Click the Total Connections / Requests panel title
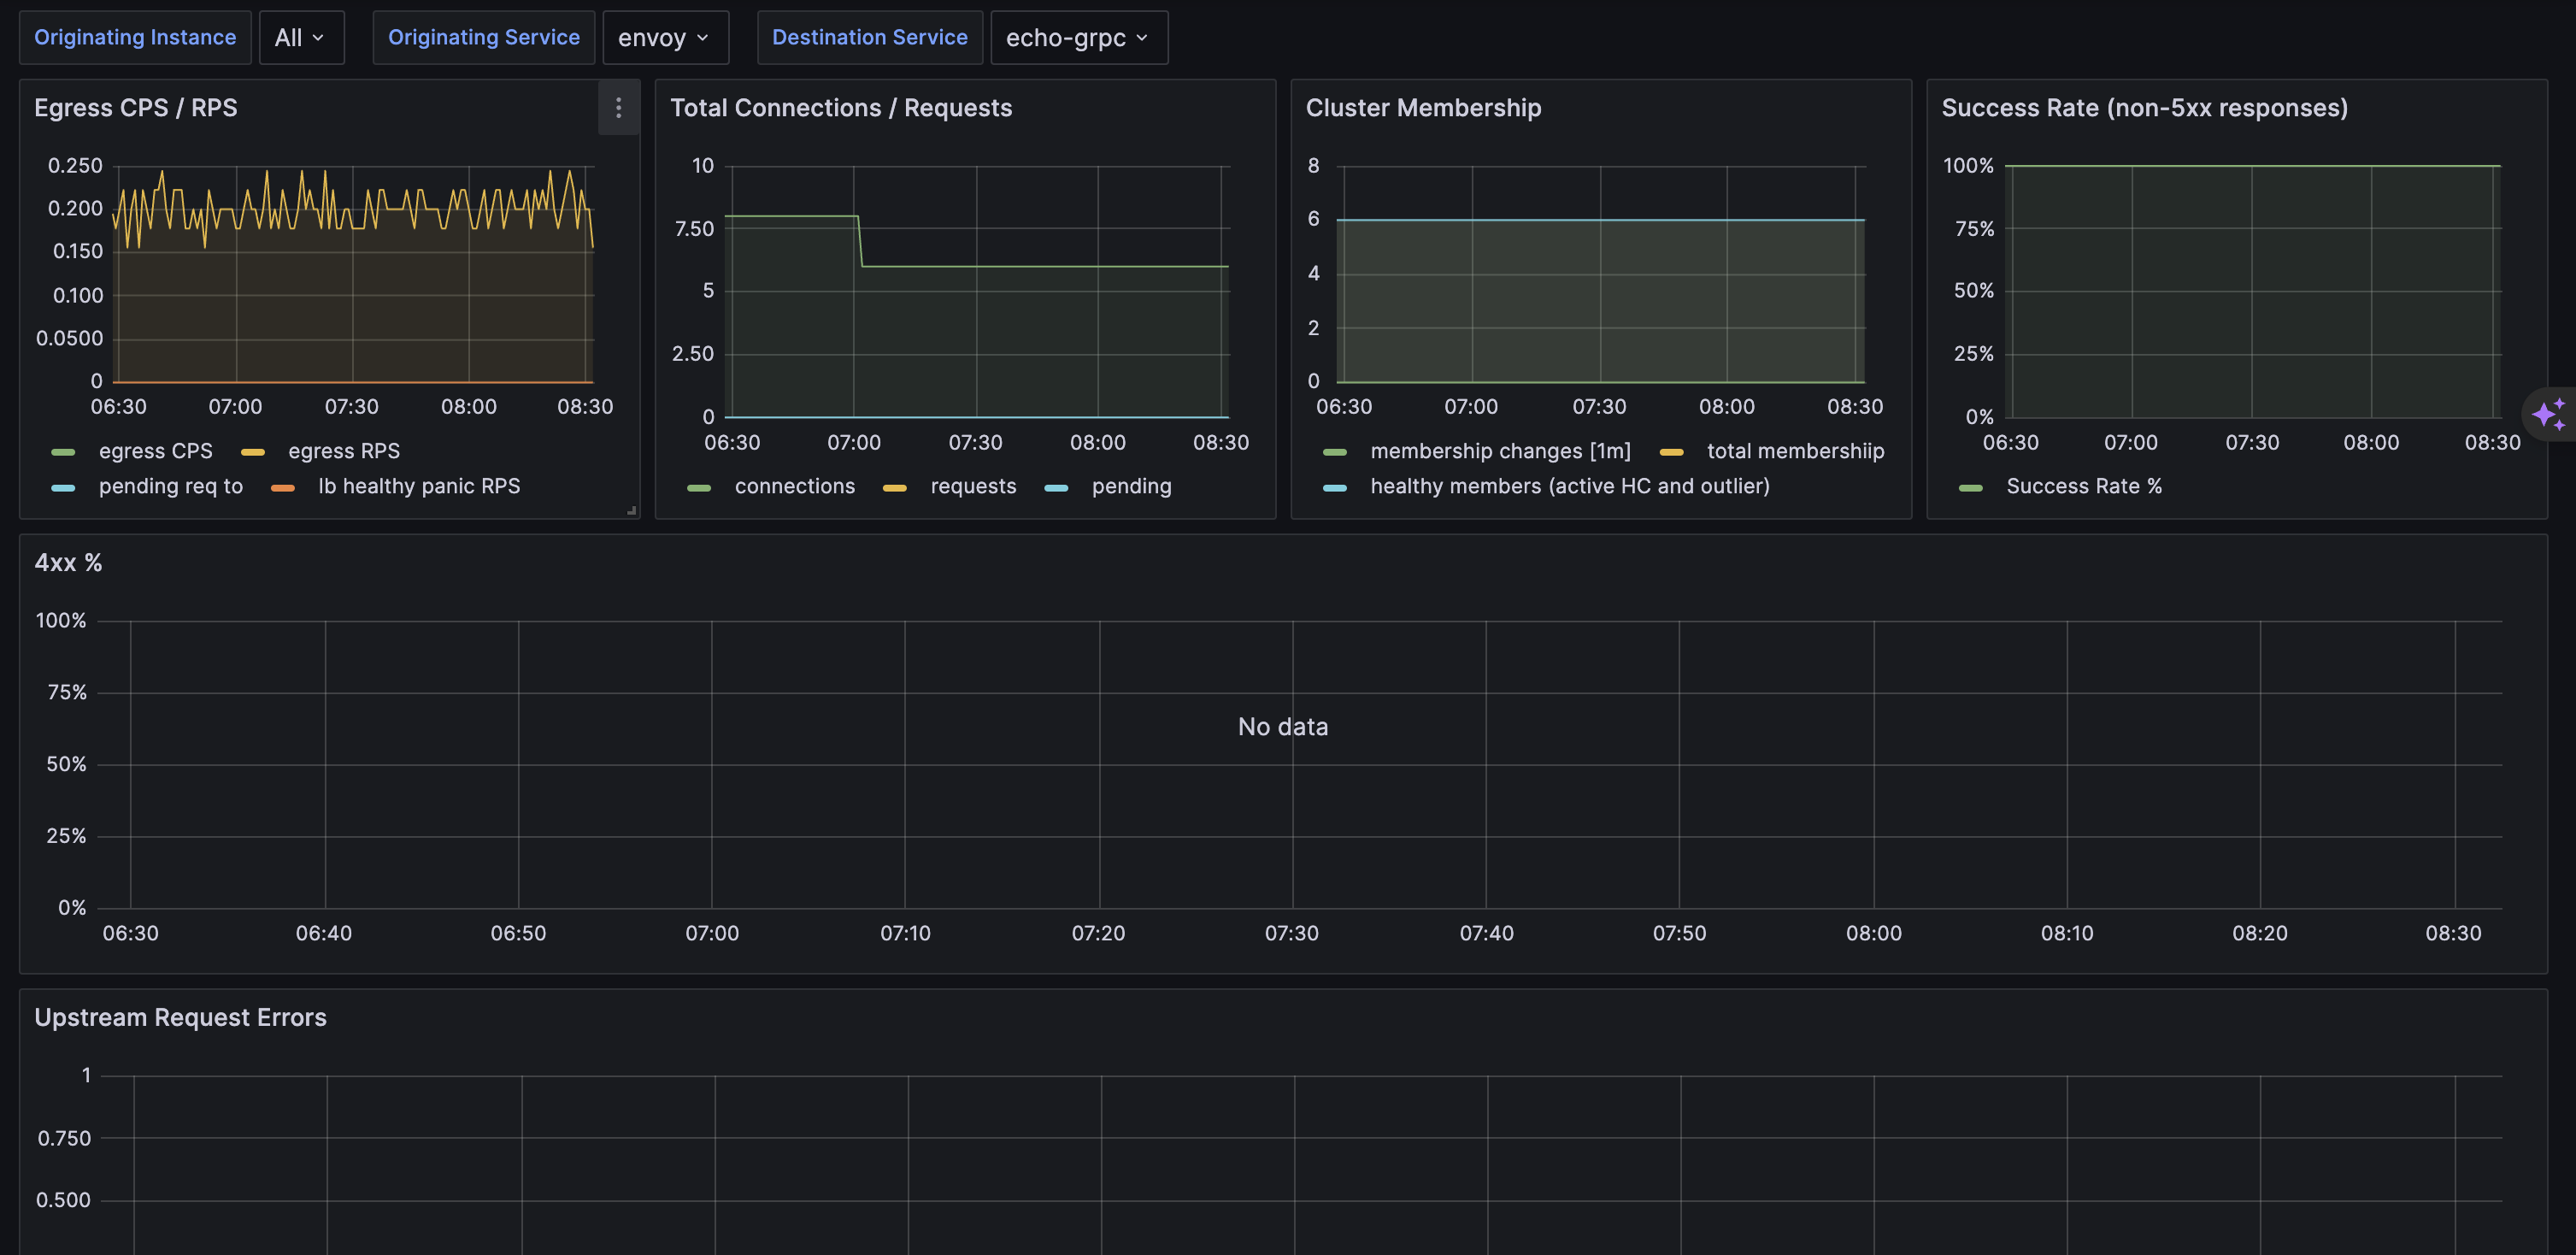 [x=841, y=108]
